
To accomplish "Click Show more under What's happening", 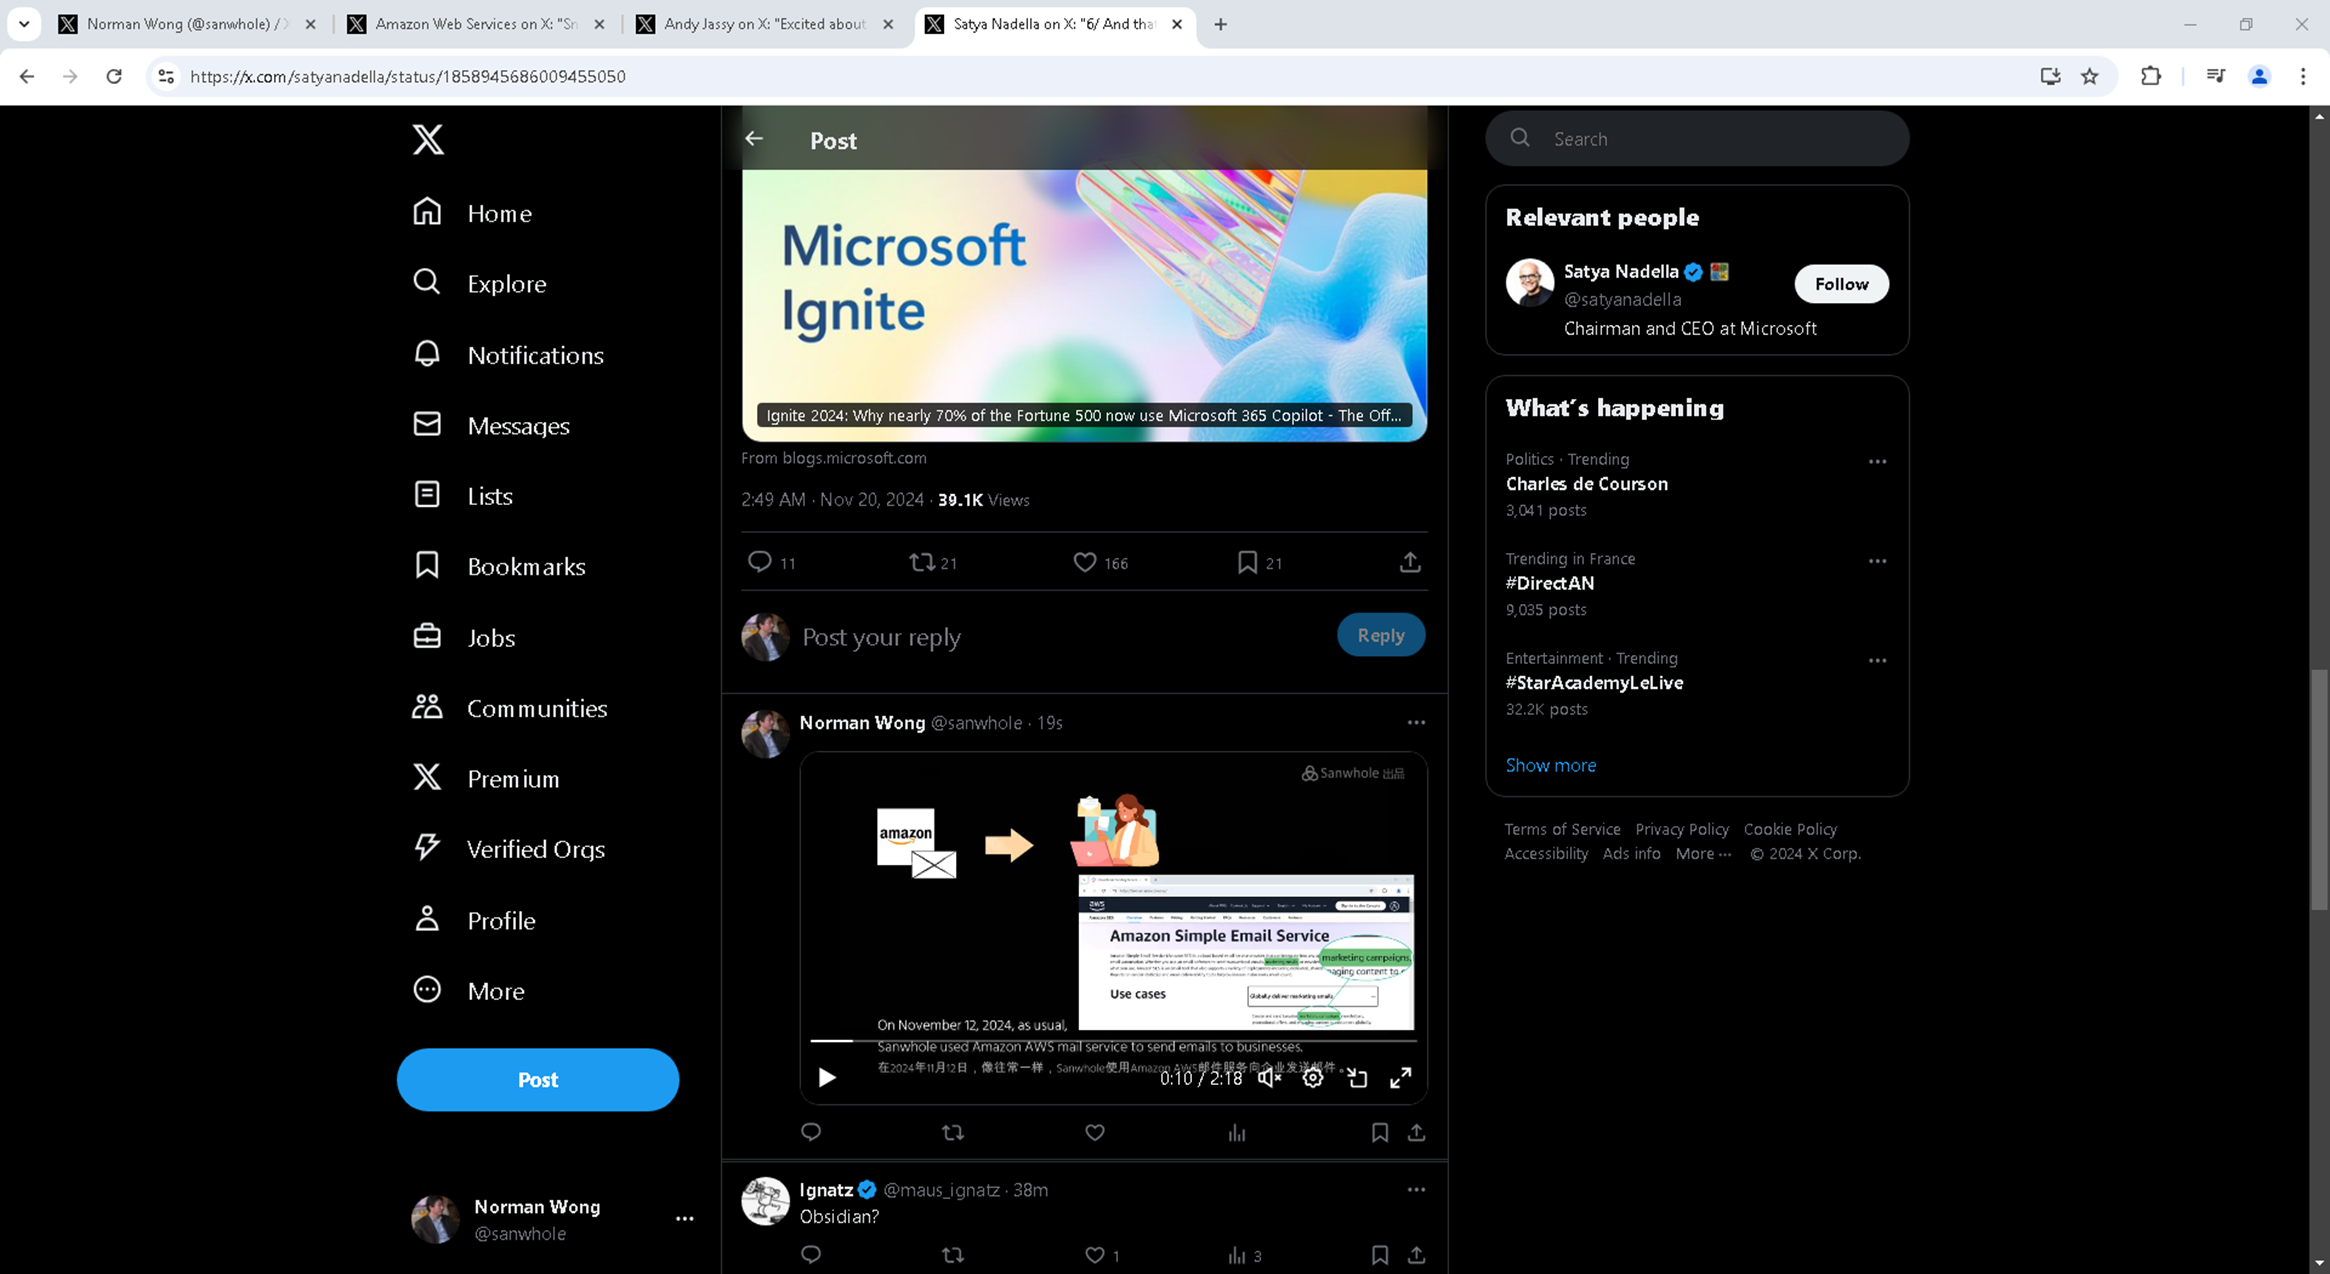I will click(x=1550, y=765).
